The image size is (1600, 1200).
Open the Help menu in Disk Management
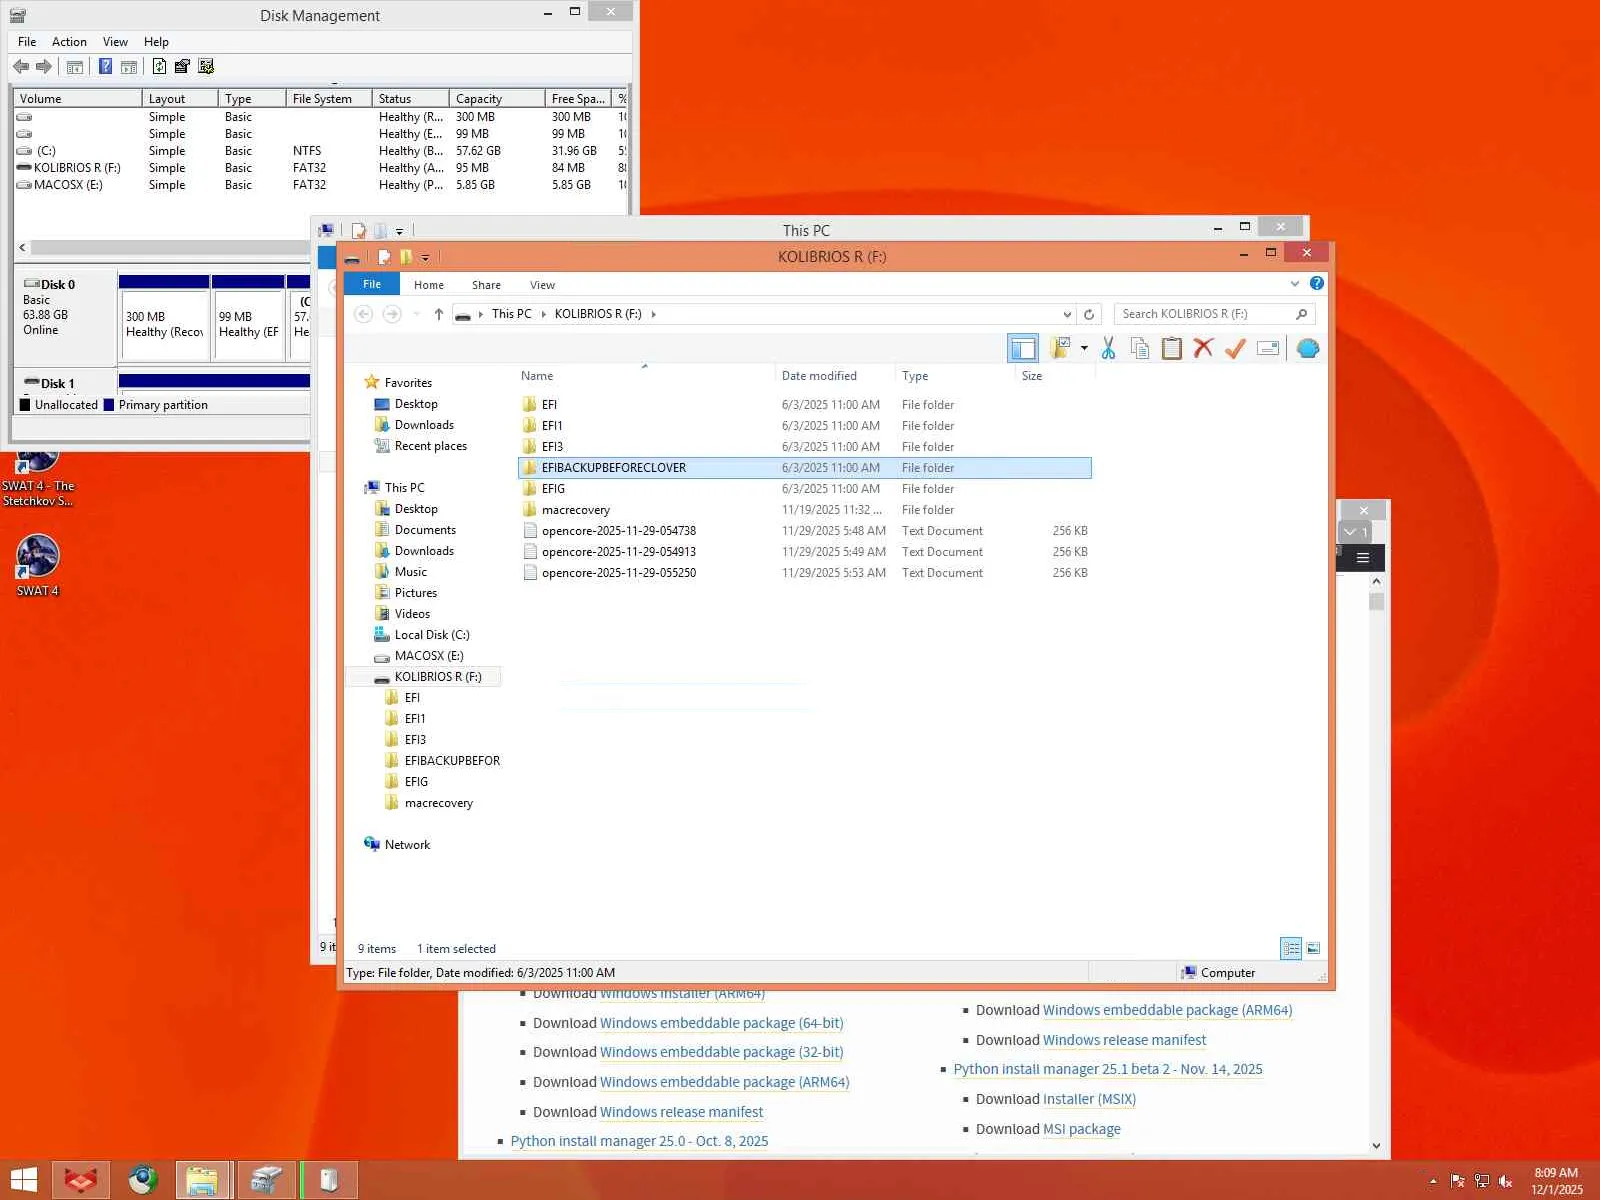coord(156,42)
